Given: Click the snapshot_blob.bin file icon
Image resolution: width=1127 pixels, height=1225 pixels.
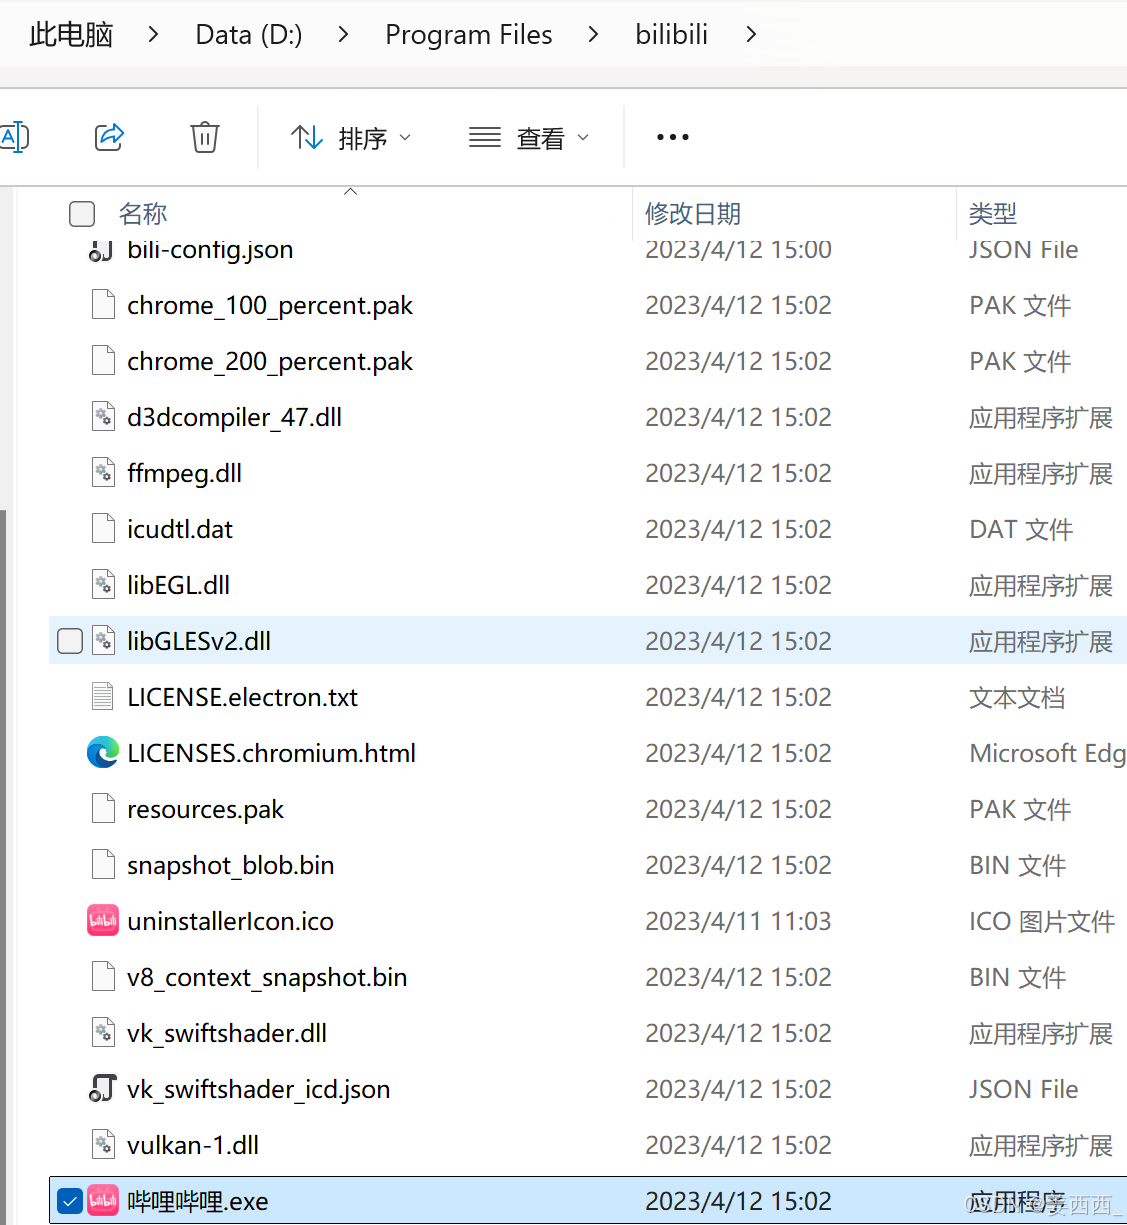Looking at the screenshot, I should coord(103,865).
